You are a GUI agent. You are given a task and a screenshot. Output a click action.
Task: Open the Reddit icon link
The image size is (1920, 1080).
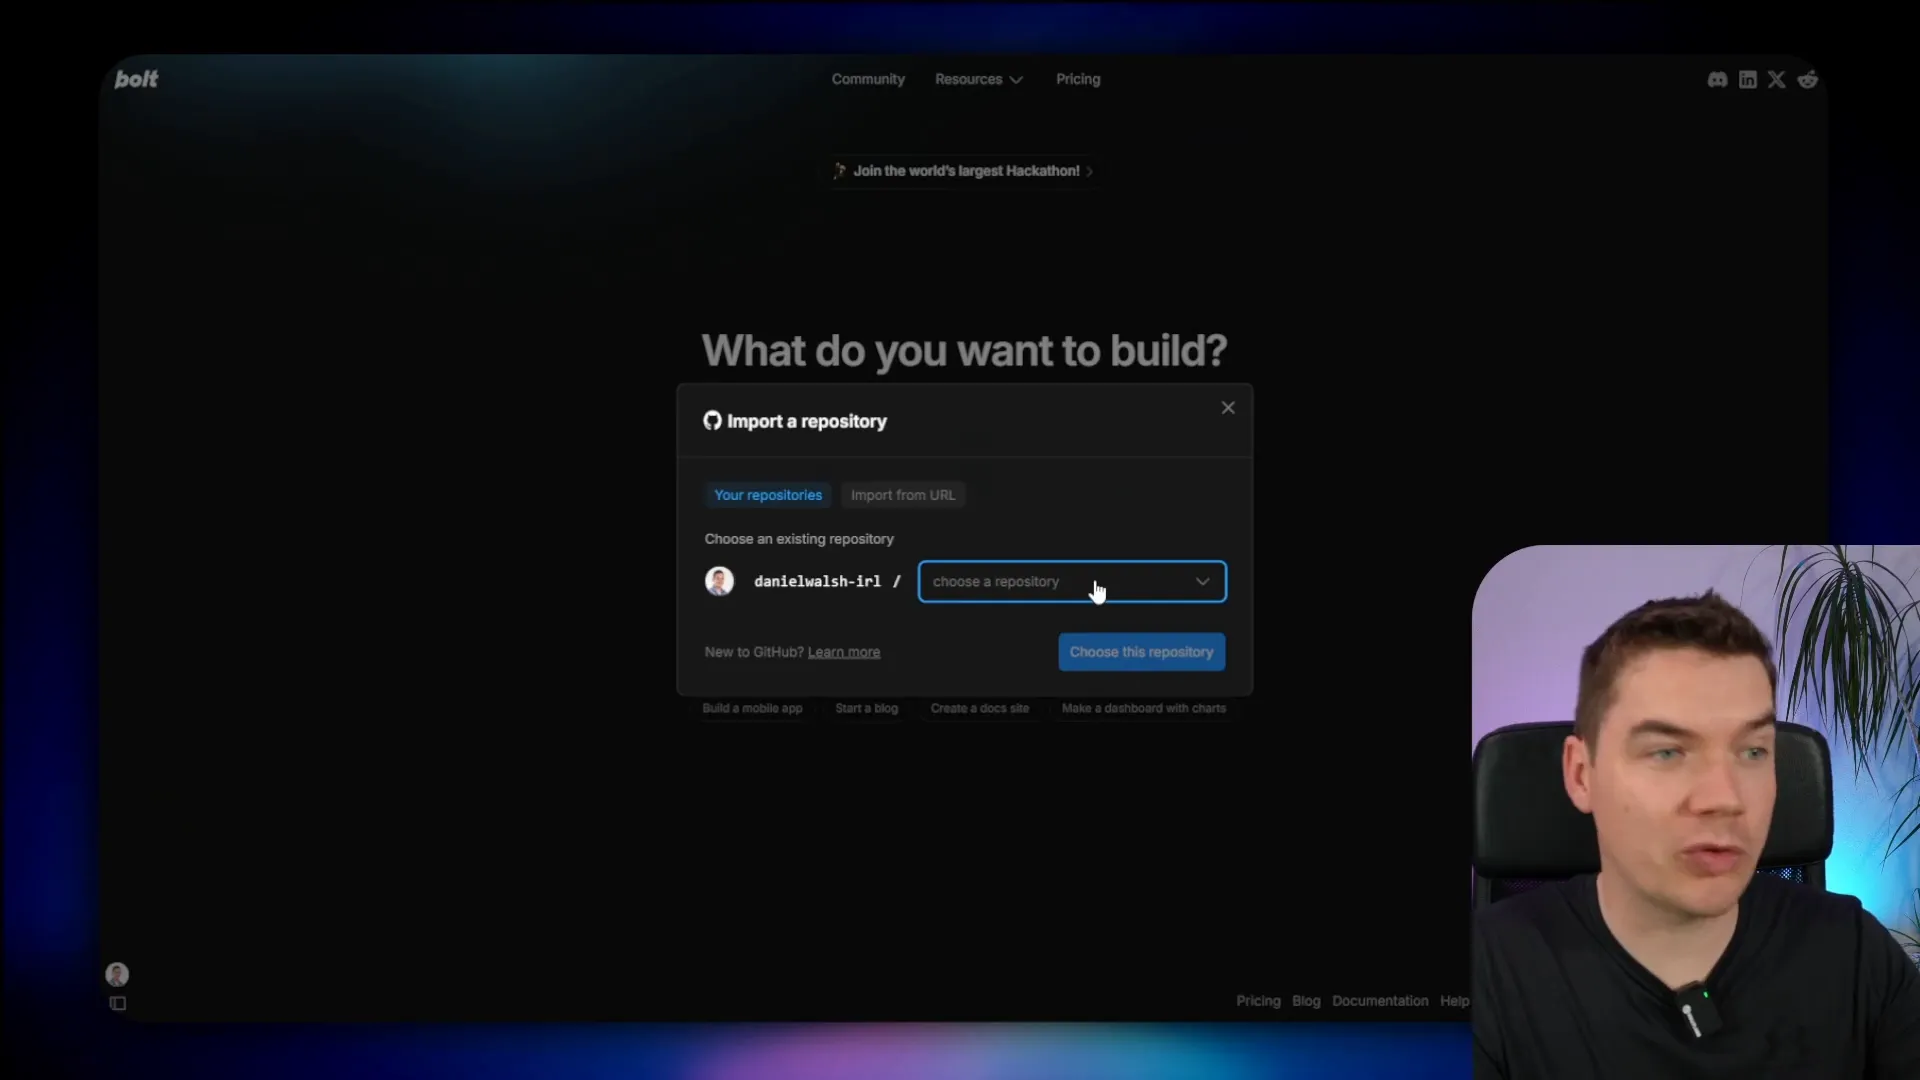point(1807,80)
